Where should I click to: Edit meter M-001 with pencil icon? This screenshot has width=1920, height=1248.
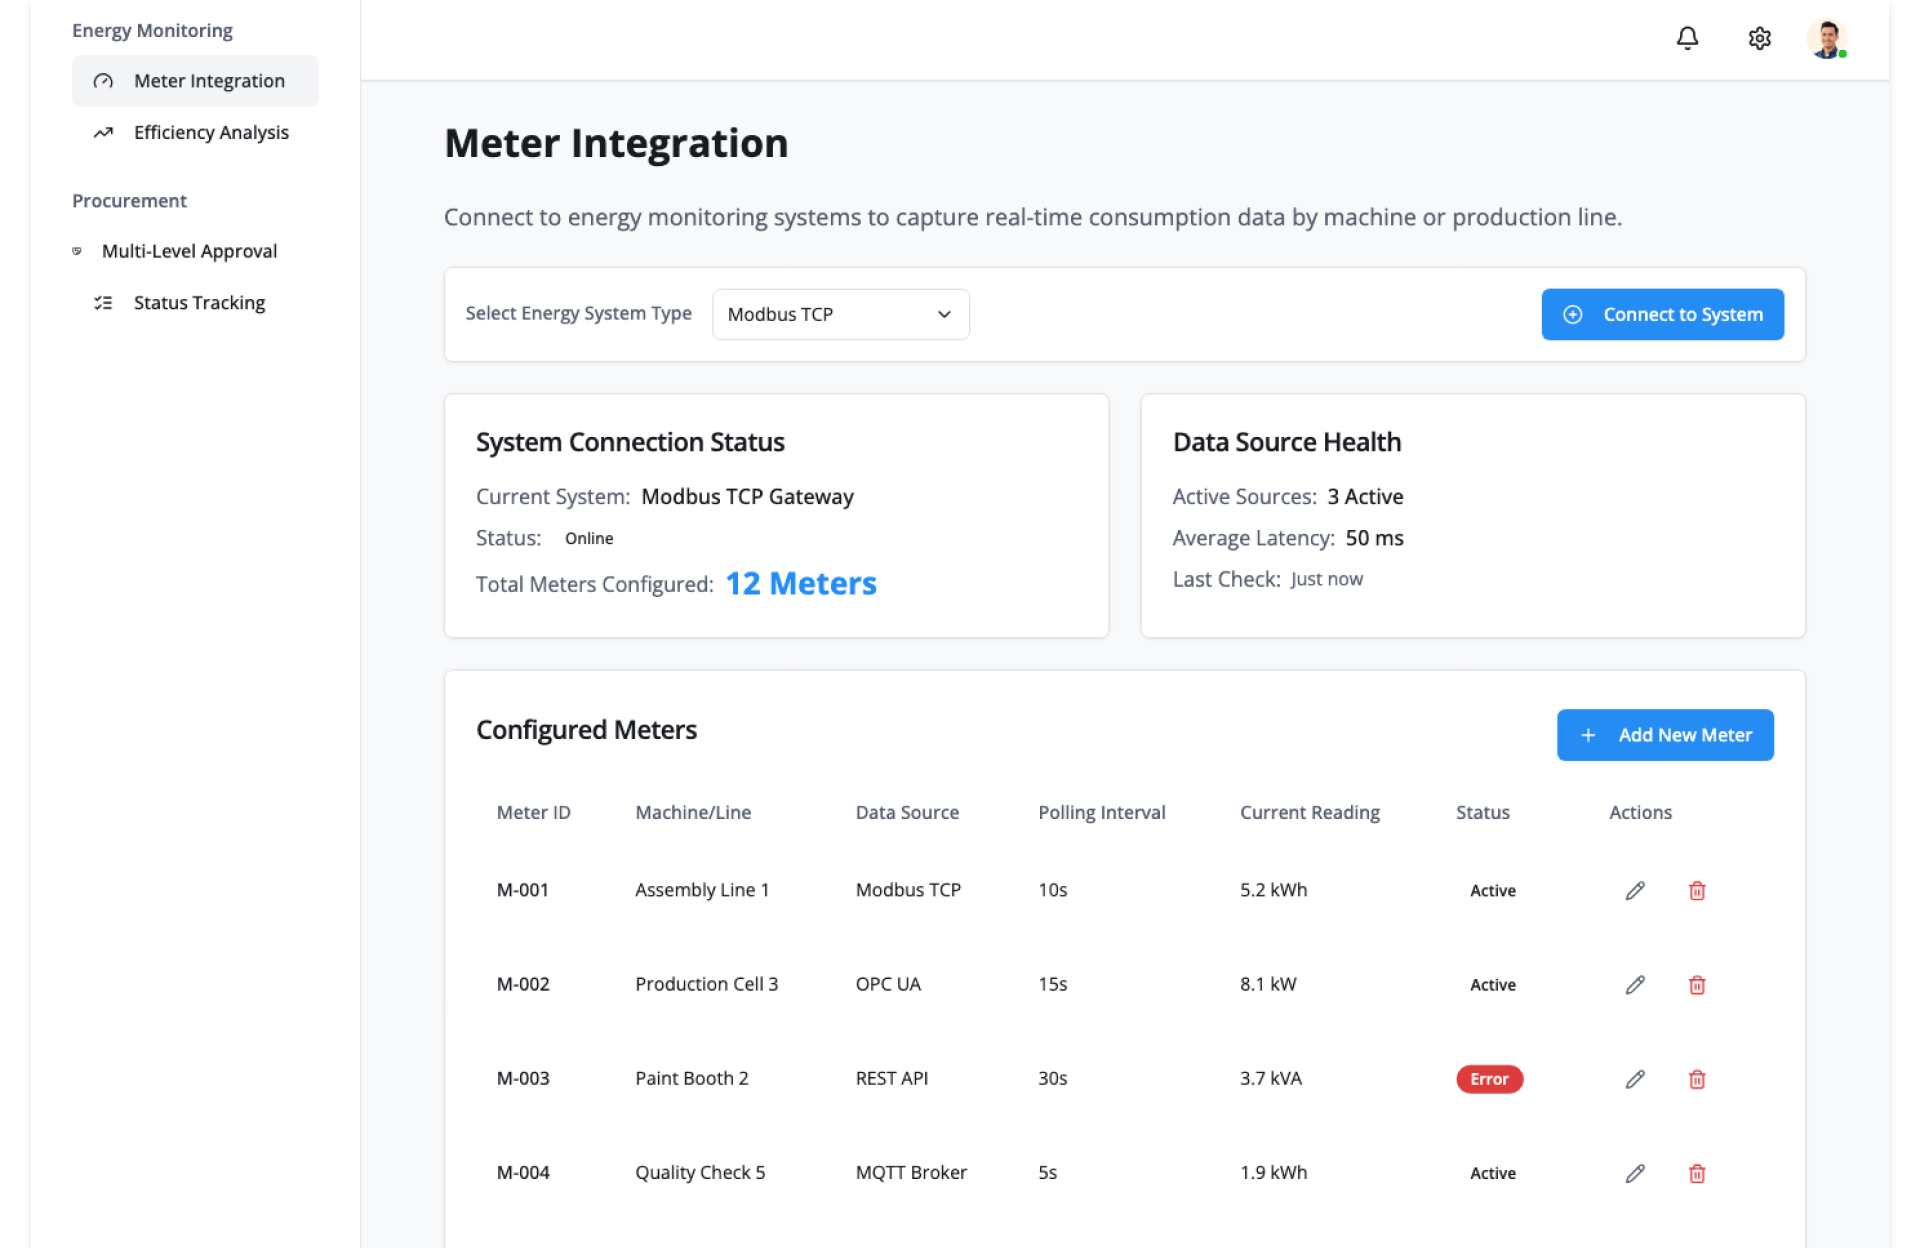(x=1635, y=890)
